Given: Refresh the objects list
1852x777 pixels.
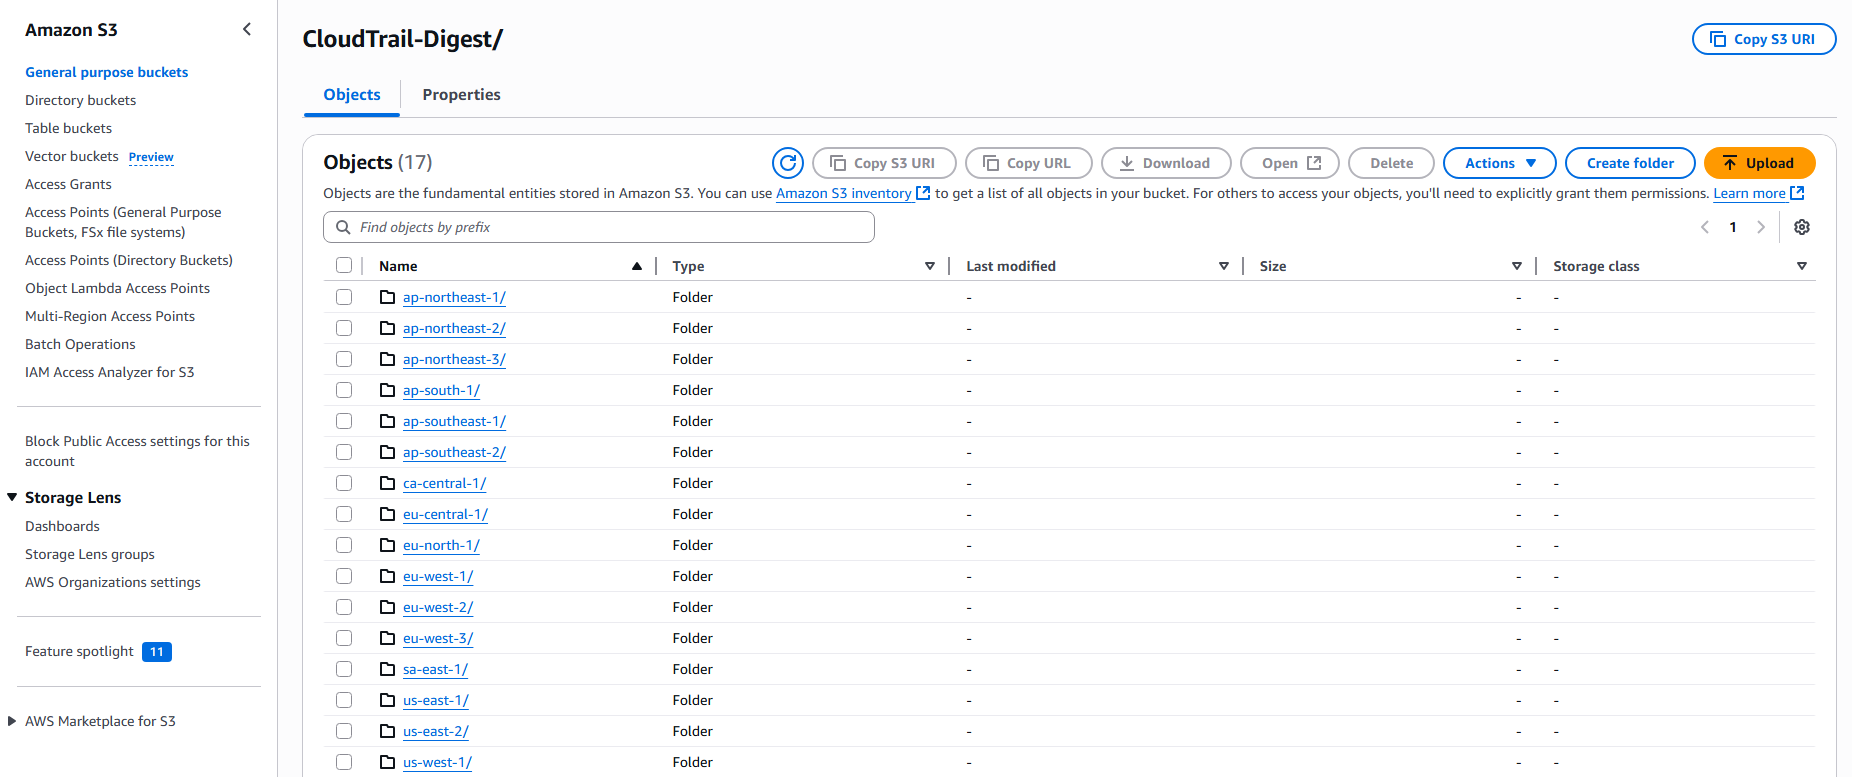Looking at the screenshot, I should click(788, 163).
